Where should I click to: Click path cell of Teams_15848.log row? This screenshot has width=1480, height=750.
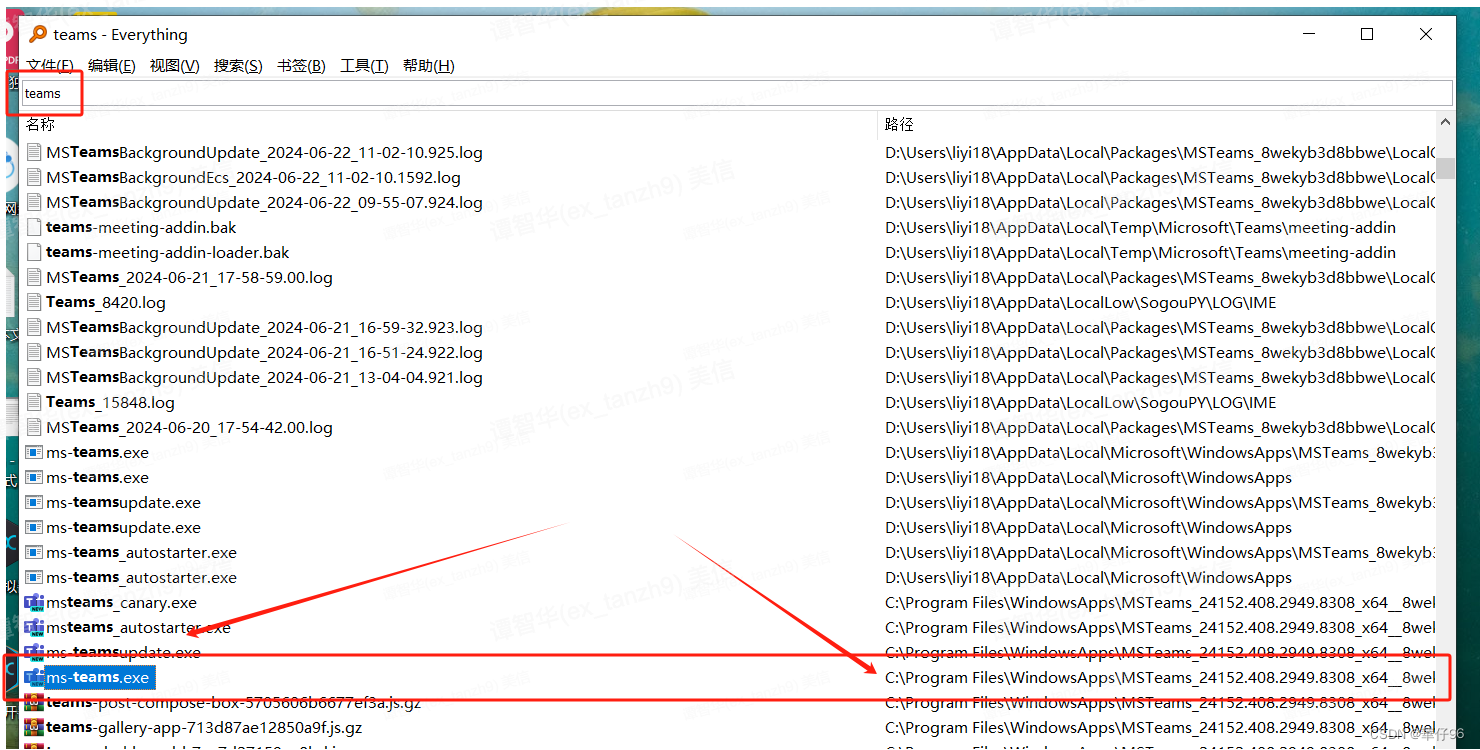tap(1081, 403)
